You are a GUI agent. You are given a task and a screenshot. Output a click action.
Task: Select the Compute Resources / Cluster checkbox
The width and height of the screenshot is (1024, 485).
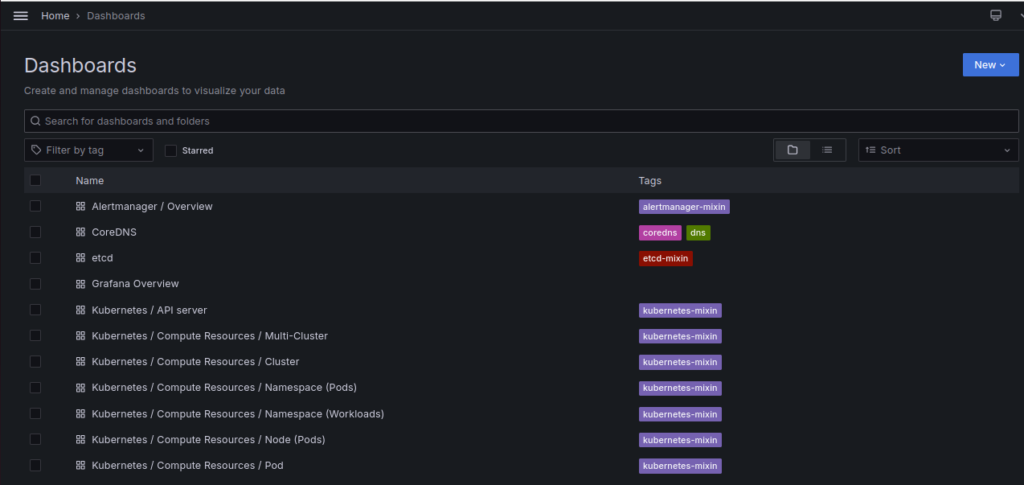tap(35, 362)
